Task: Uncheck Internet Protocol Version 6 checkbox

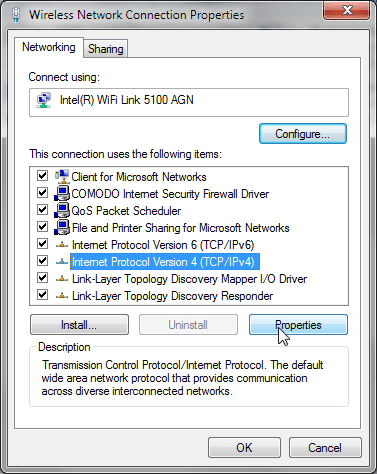Action: (42, 244)
